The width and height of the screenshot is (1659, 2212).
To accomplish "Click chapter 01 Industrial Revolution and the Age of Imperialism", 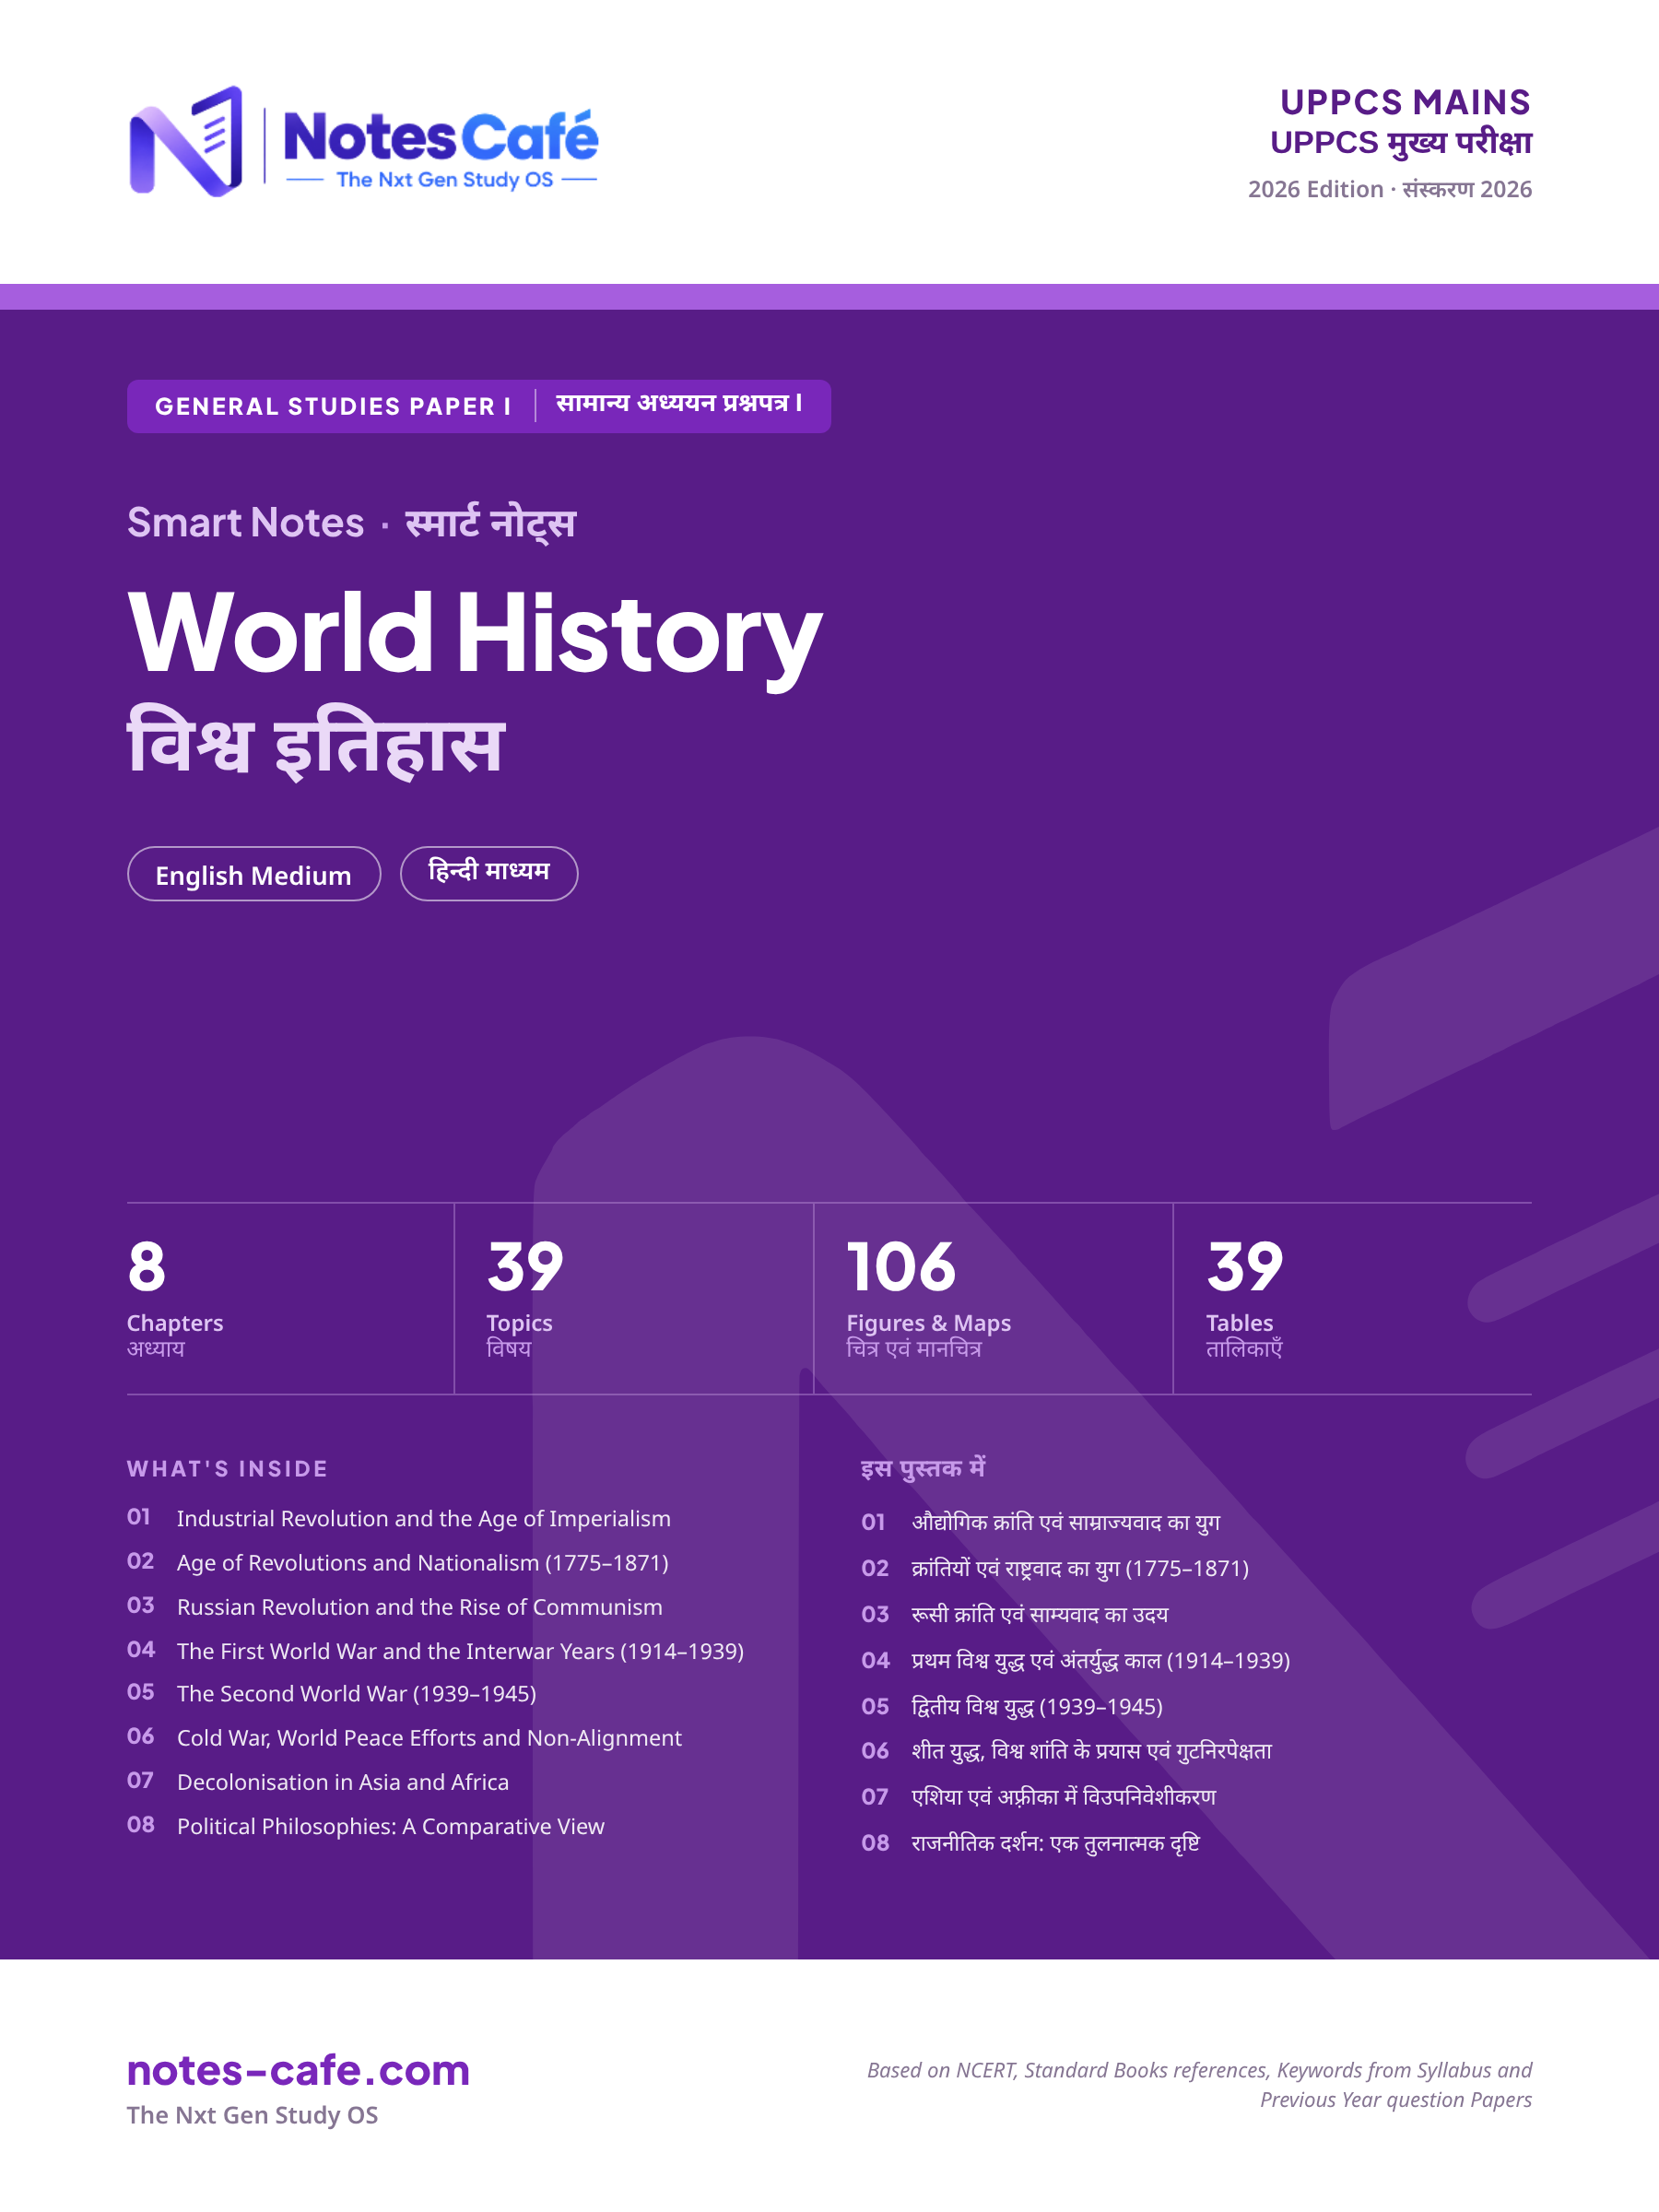I will 399,1518.
